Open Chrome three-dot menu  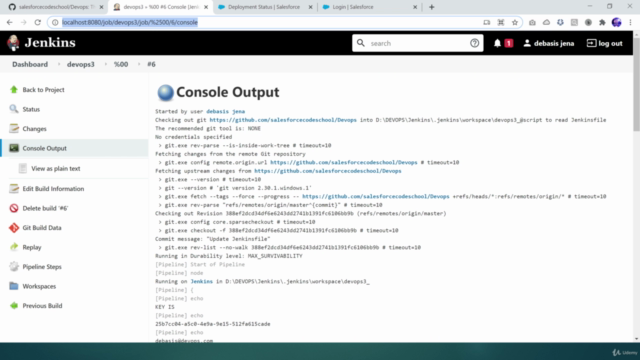pos(630,22)
